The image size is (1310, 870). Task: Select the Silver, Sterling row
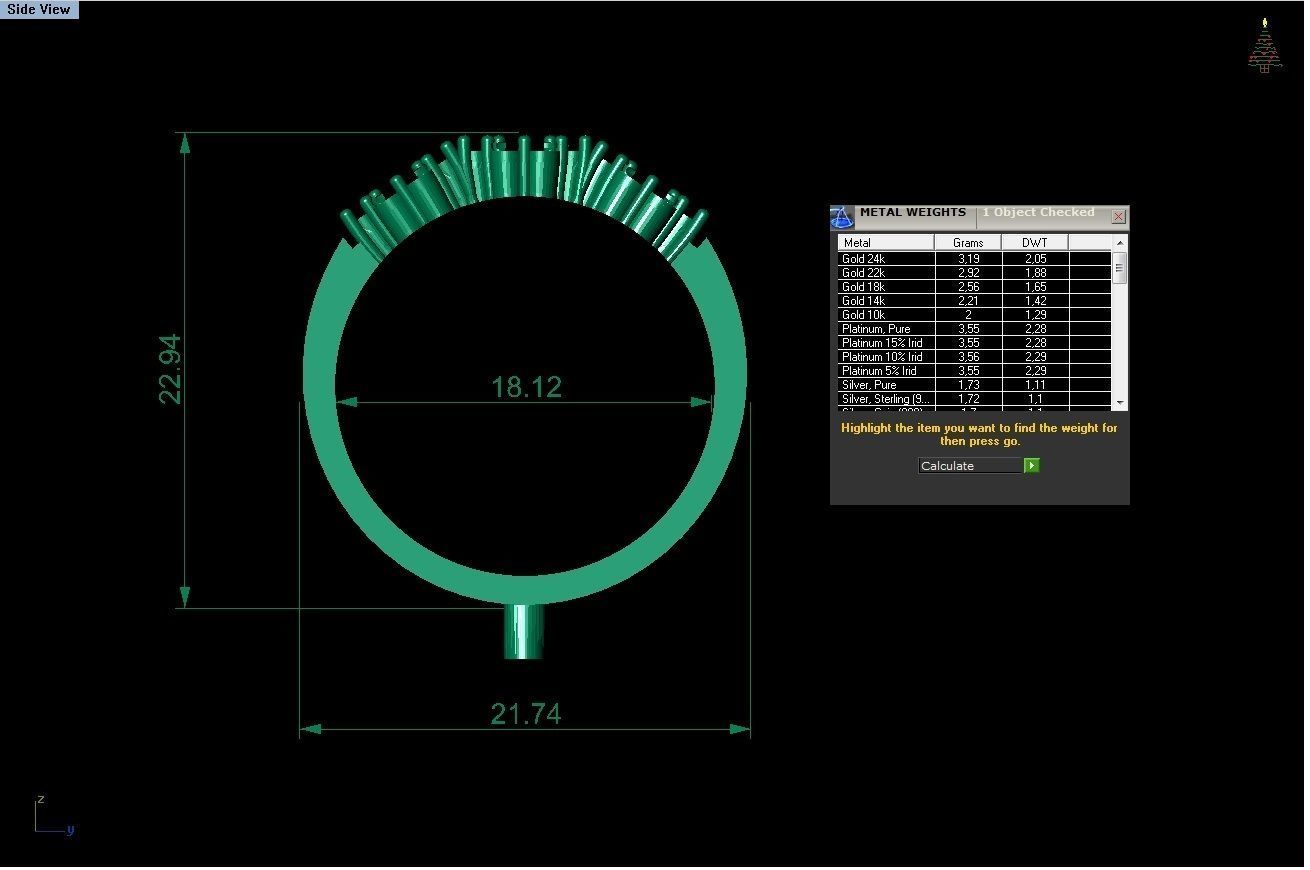tap(975, 399)
